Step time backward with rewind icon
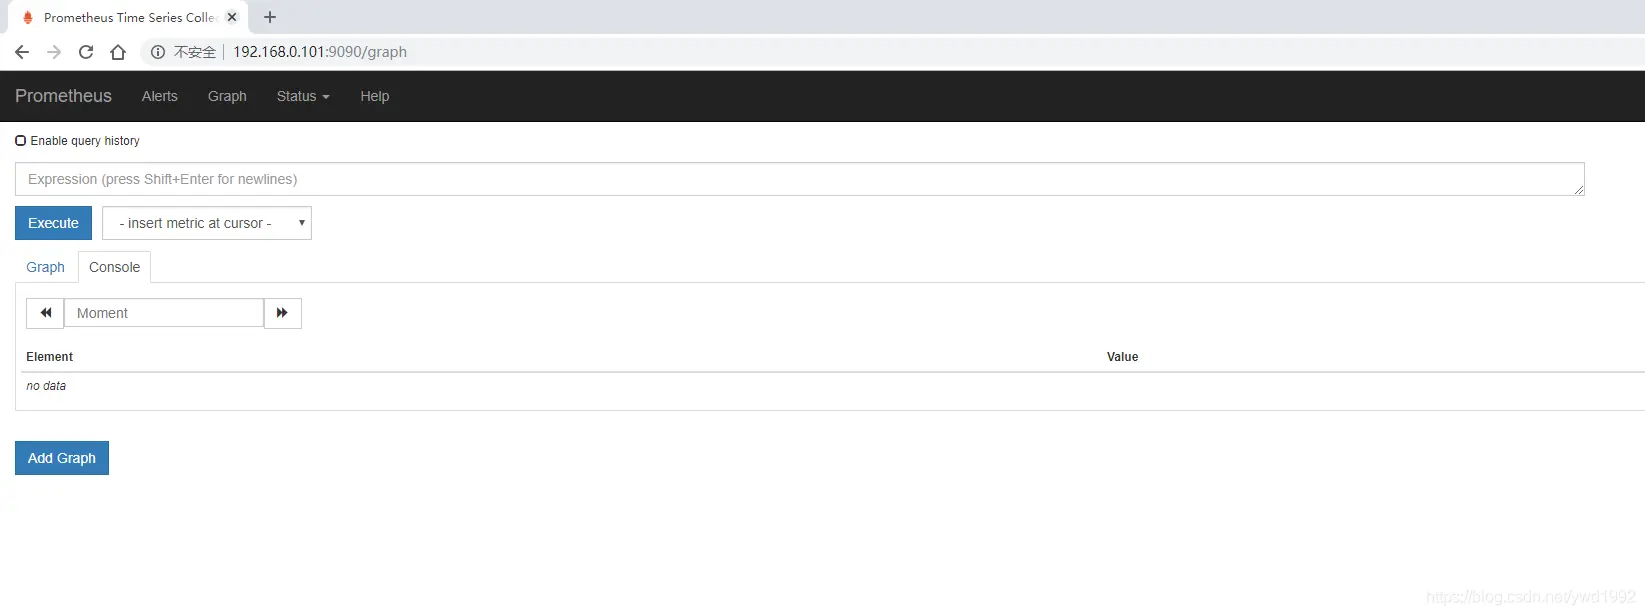Image resolution: width=1645 pixels, height=615 pixels. (x=45, y=313)
